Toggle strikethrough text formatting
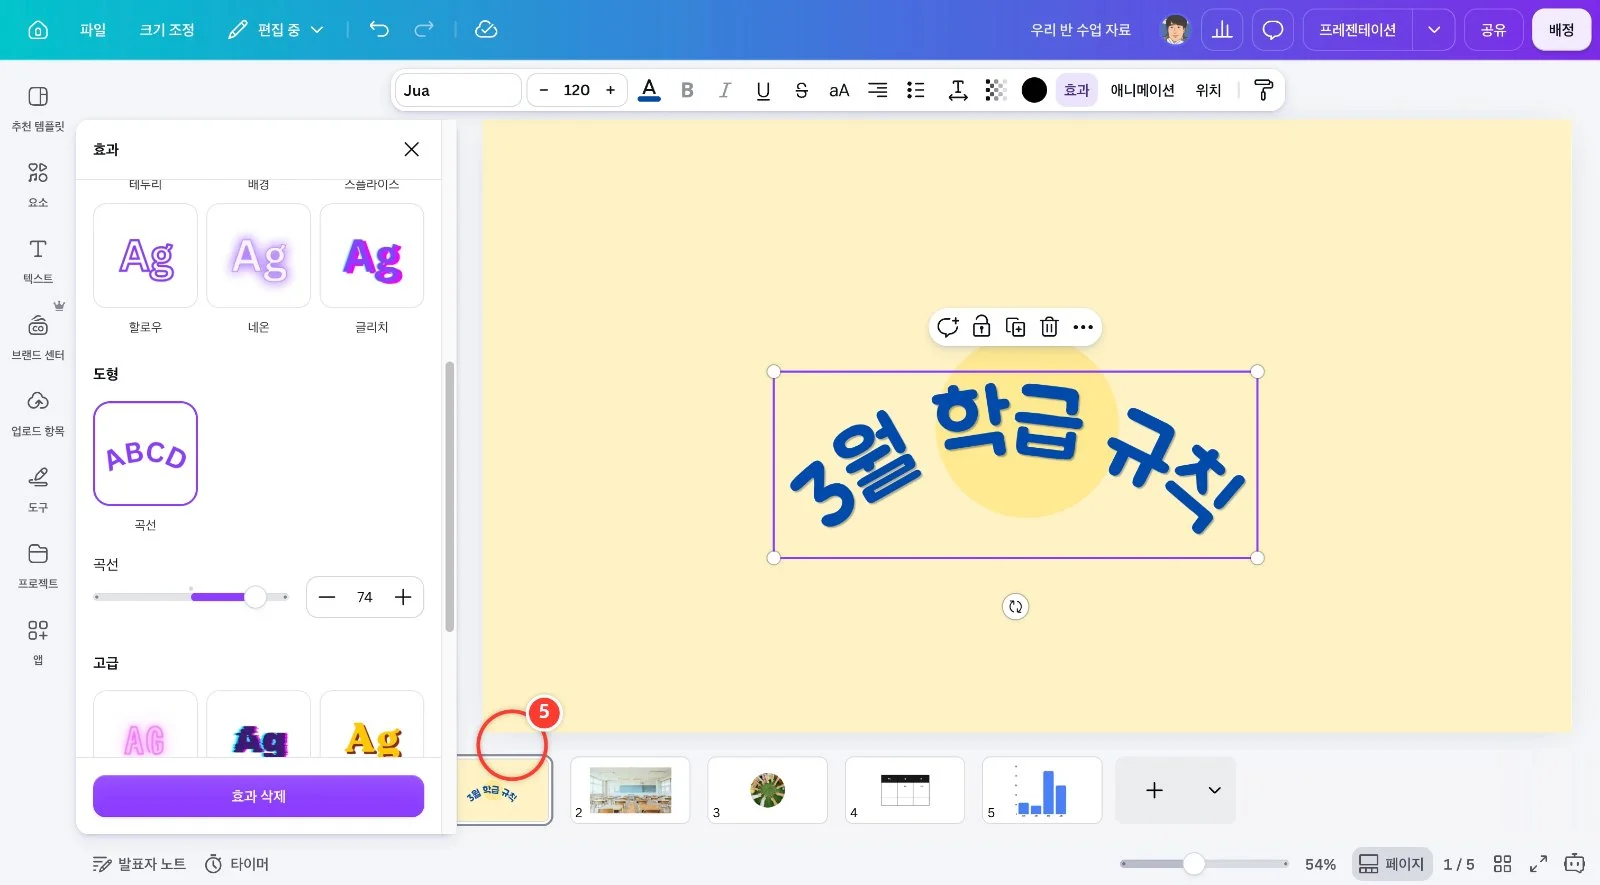Viewport: 1600px width, 885px height. (801, 90)
